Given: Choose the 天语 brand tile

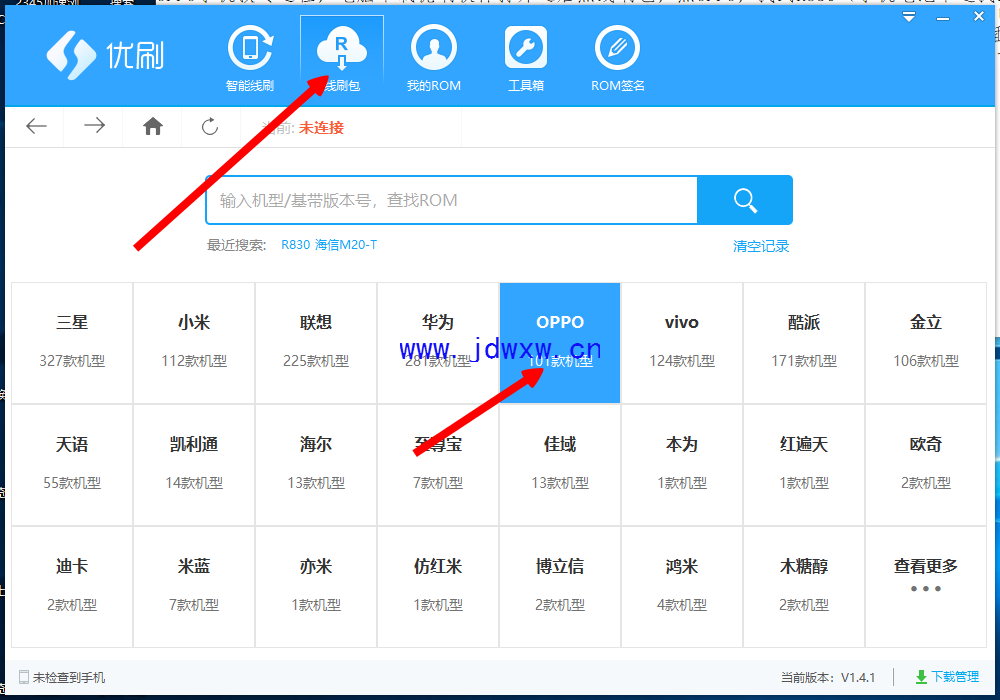Looking at the screenshot, I should (72, 465).
